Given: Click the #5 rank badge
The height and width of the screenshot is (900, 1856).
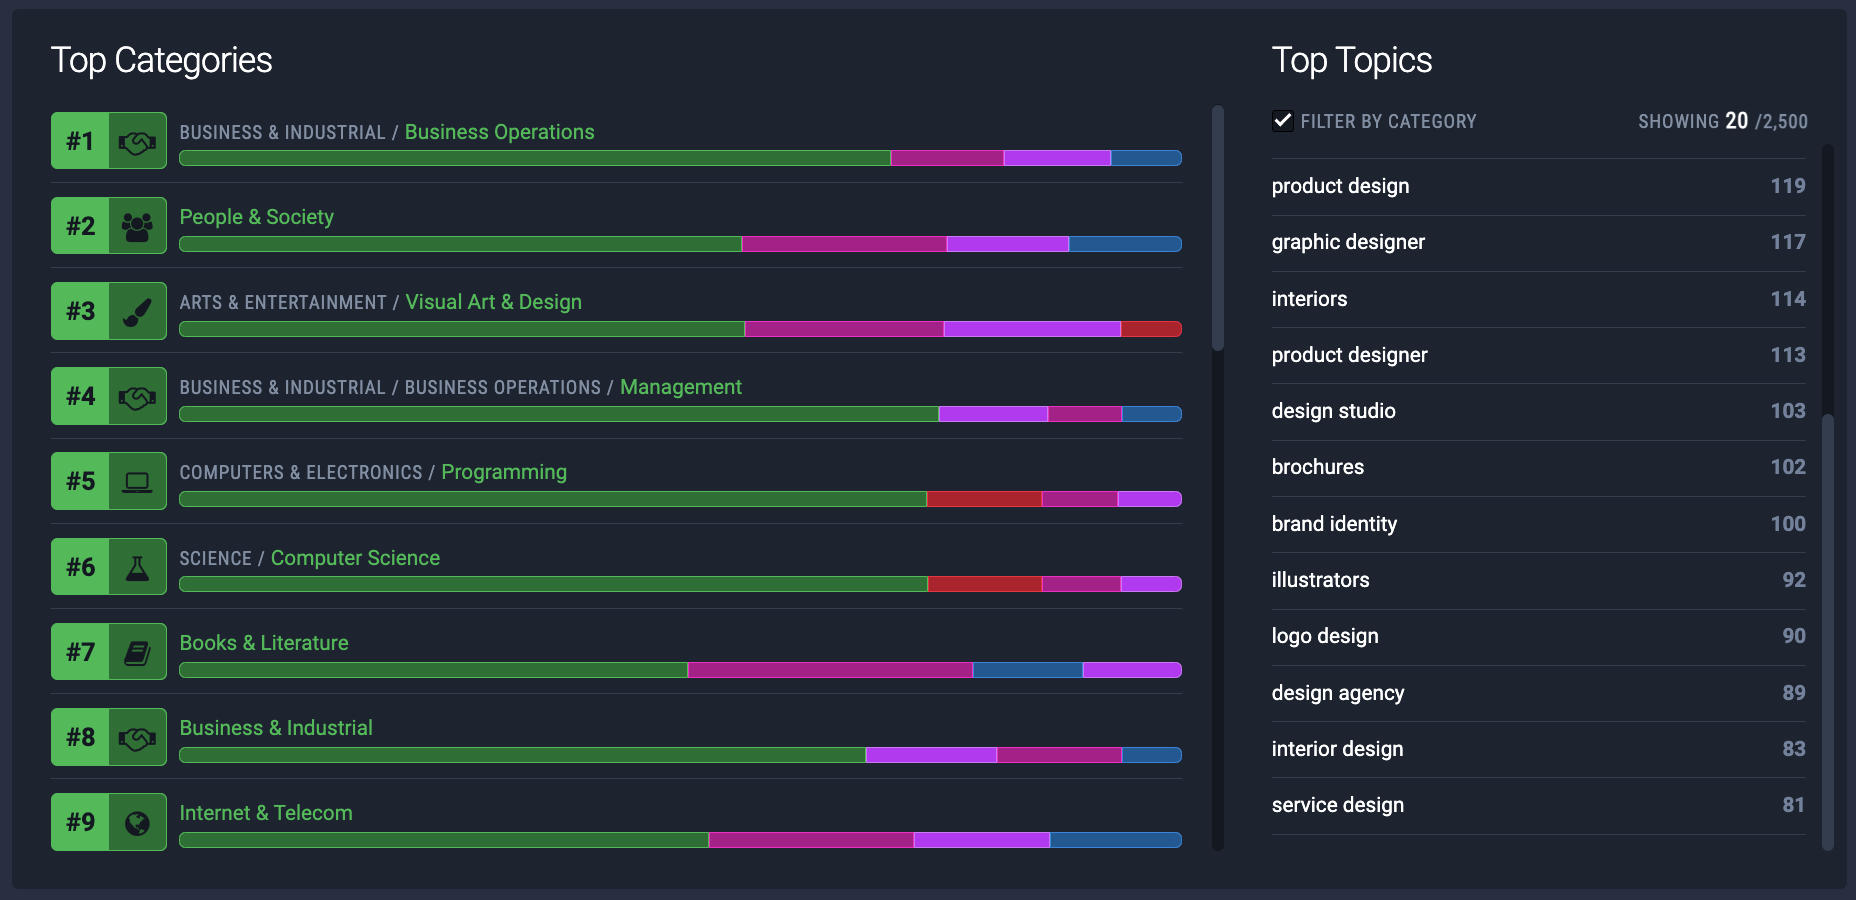Looking at the screenshot, I should pos(80,481).
